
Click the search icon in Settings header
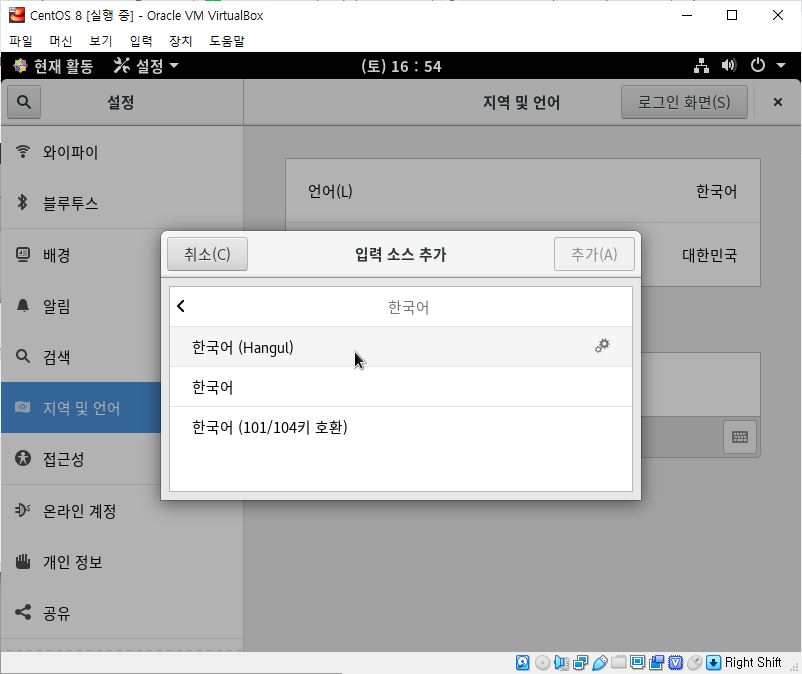click(x=24, y=102)
